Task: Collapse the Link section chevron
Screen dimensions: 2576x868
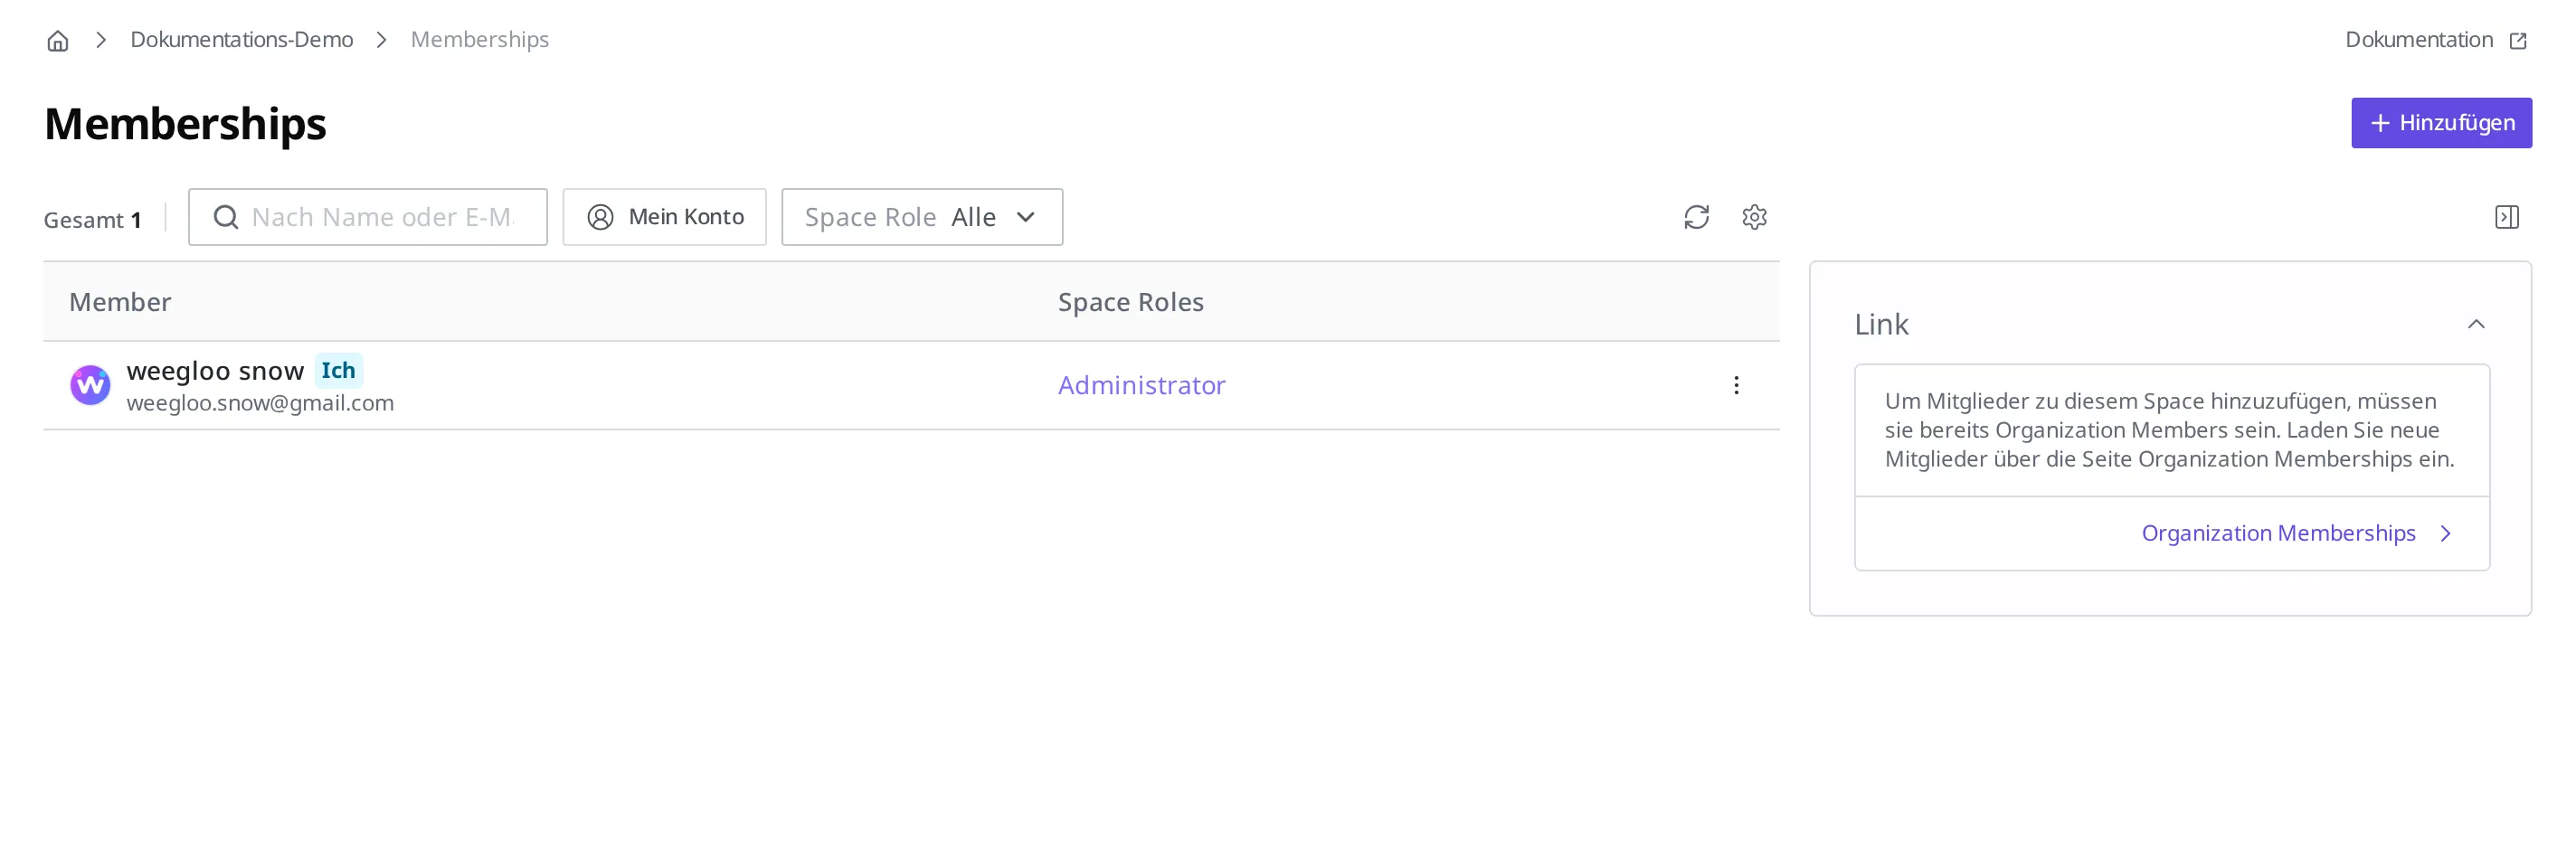Action: point(2476,324)
